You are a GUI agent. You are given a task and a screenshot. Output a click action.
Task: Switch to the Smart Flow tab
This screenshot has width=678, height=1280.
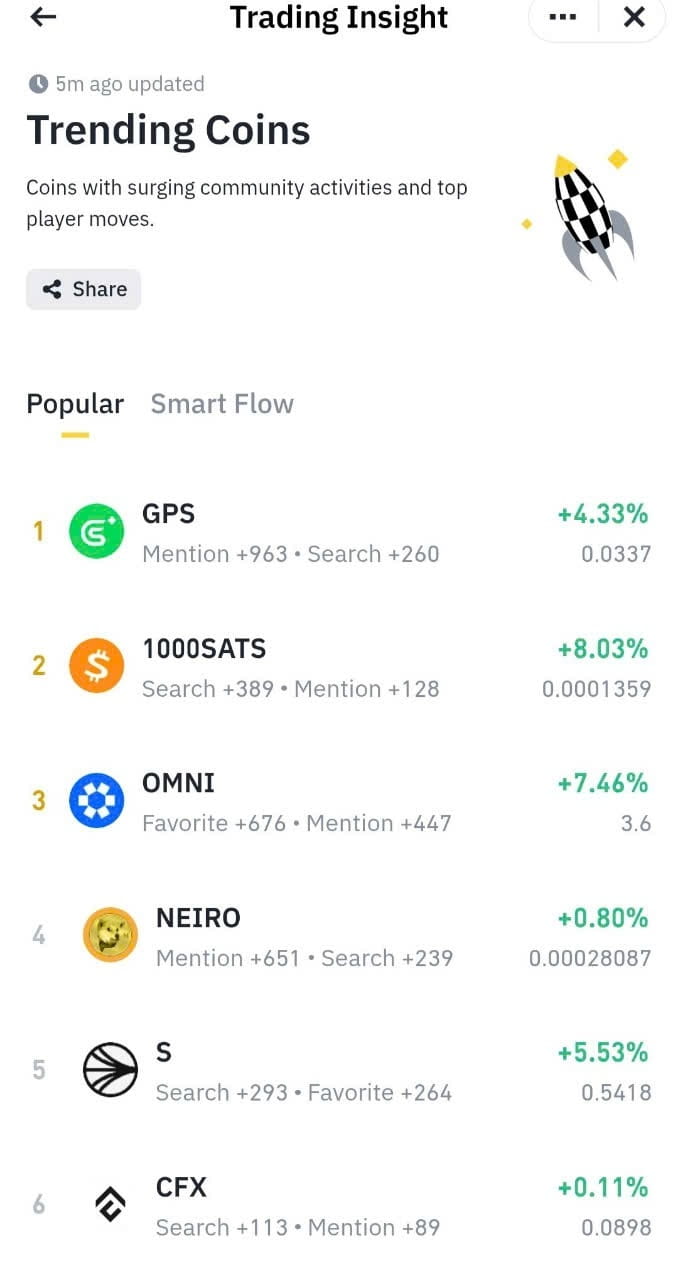[x=222, y=404]
